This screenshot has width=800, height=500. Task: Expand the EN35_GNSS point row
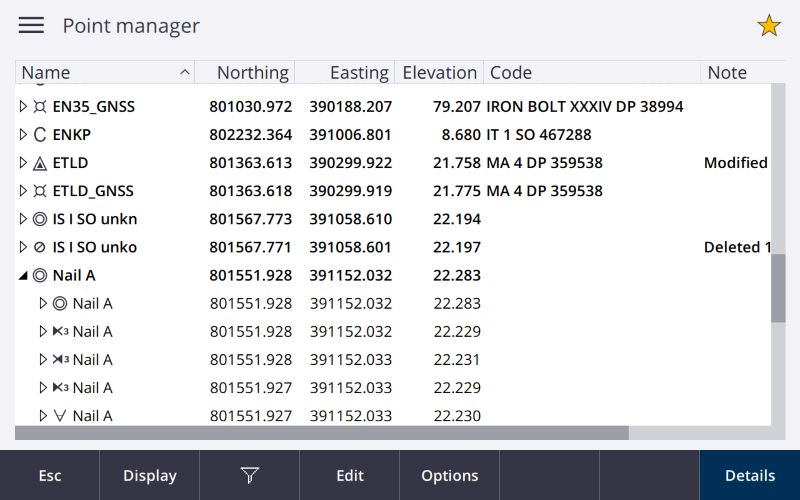click(x=23, y=106)
